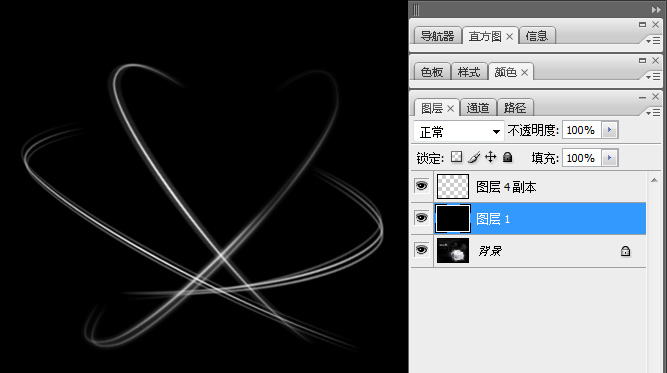Switch to the 样式 tab
667x373 pixels.
pos(469,72)
